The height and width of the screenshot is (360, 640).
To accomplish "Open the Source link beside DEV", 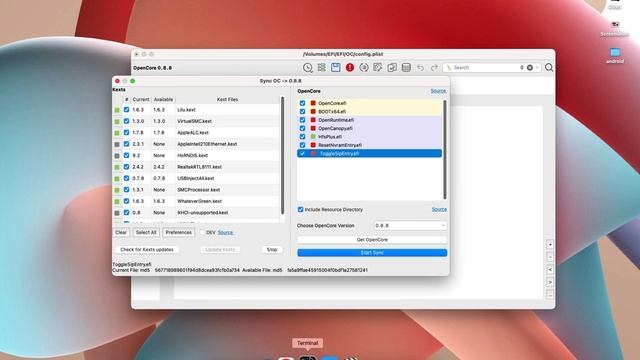I will click(x=225, y=233).
